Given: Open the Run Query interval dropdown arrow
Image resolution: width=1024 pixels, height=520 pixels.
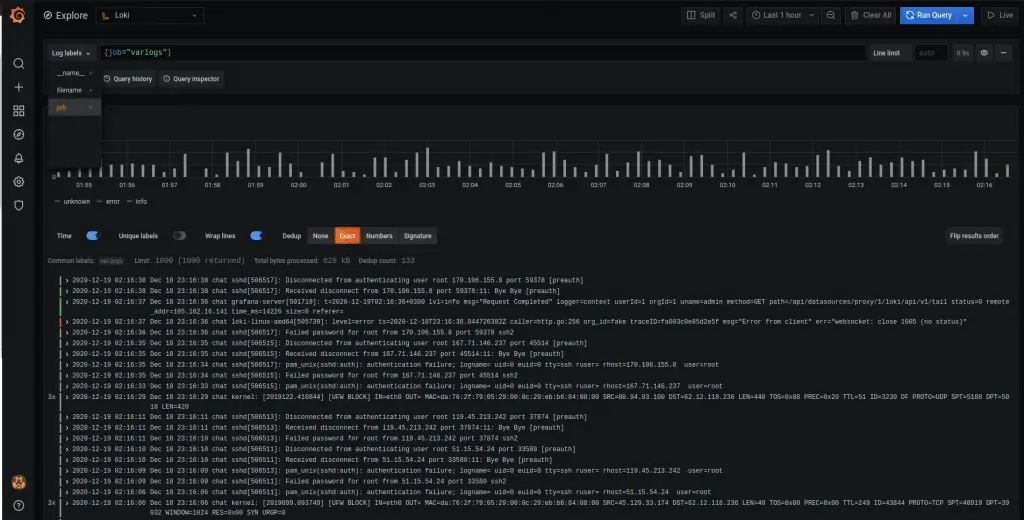Looking at the screenshot, I should (x=965, y=15).
